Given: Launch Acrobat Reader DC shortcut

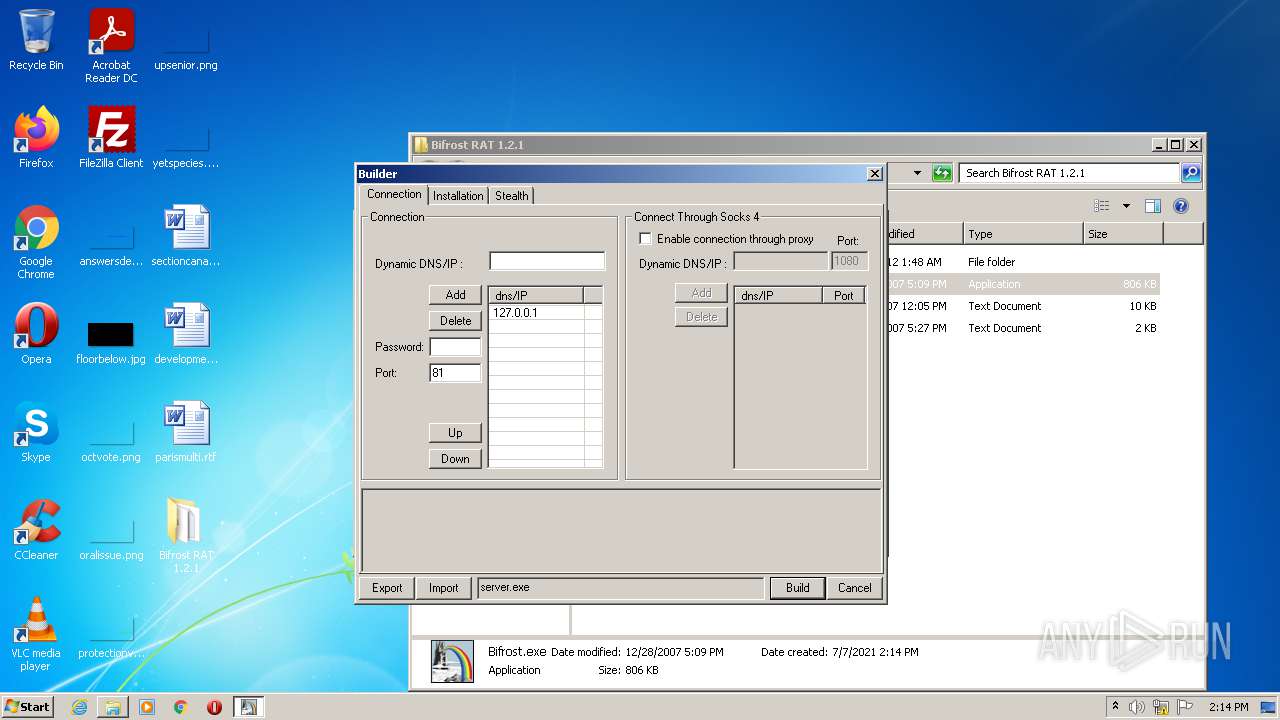Looking at the screenshot, I should [111, 46].
